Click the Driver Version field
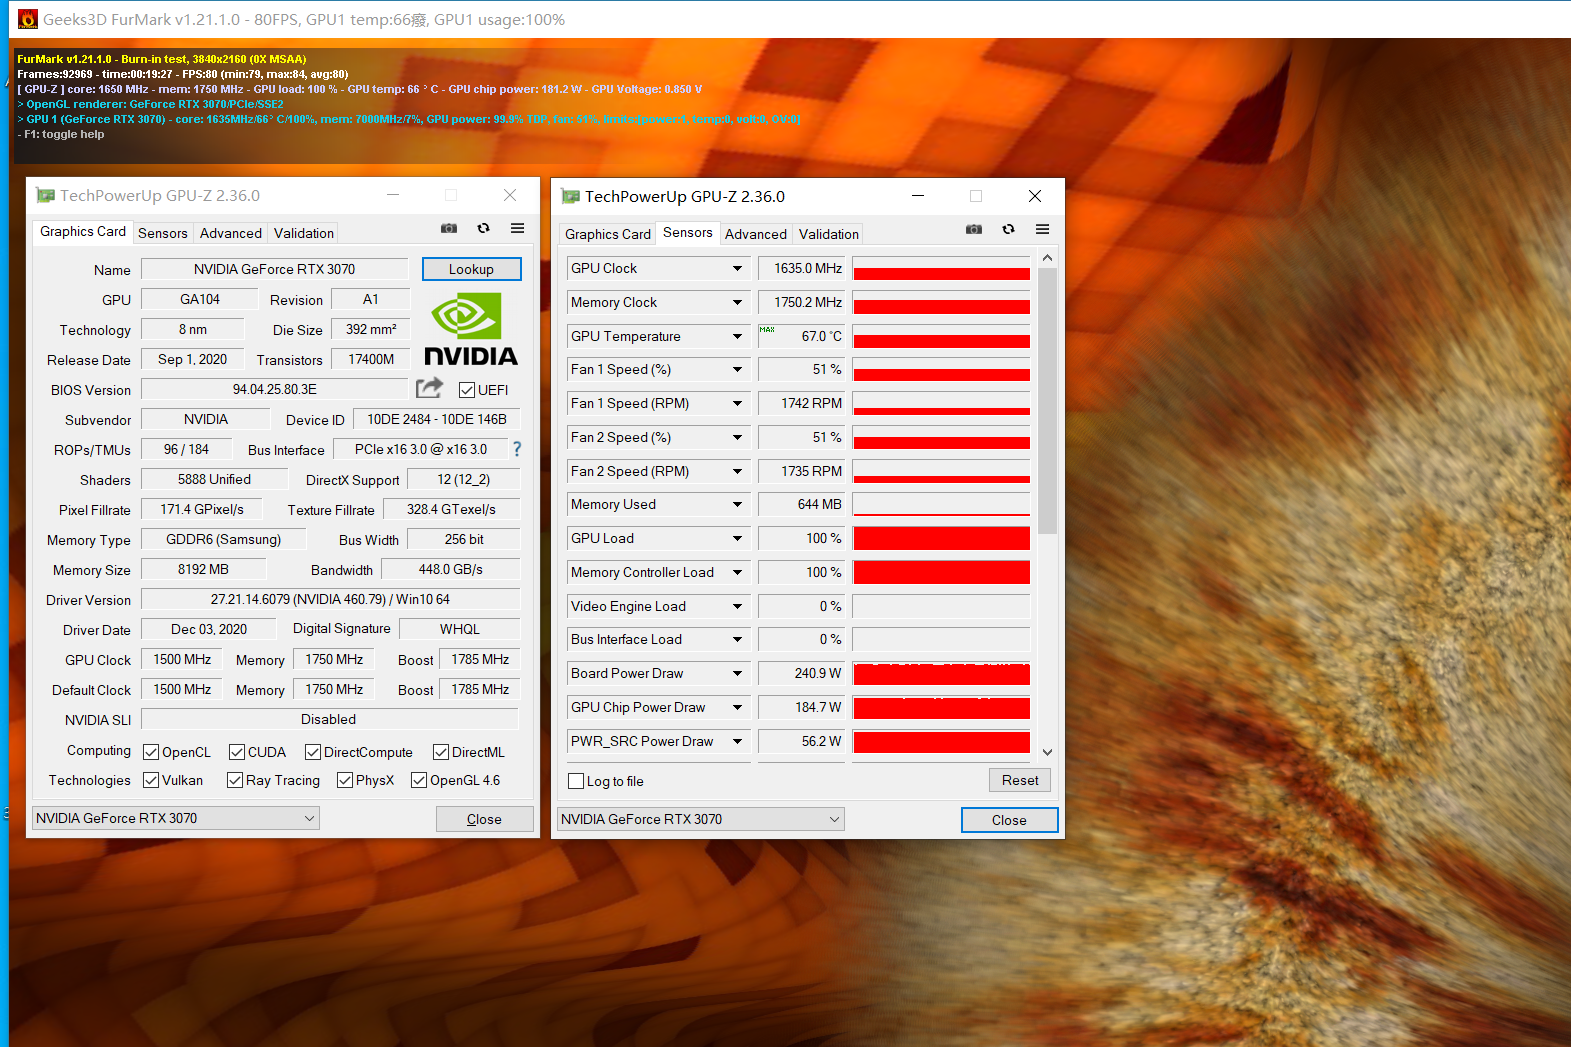 coord(330,599)
